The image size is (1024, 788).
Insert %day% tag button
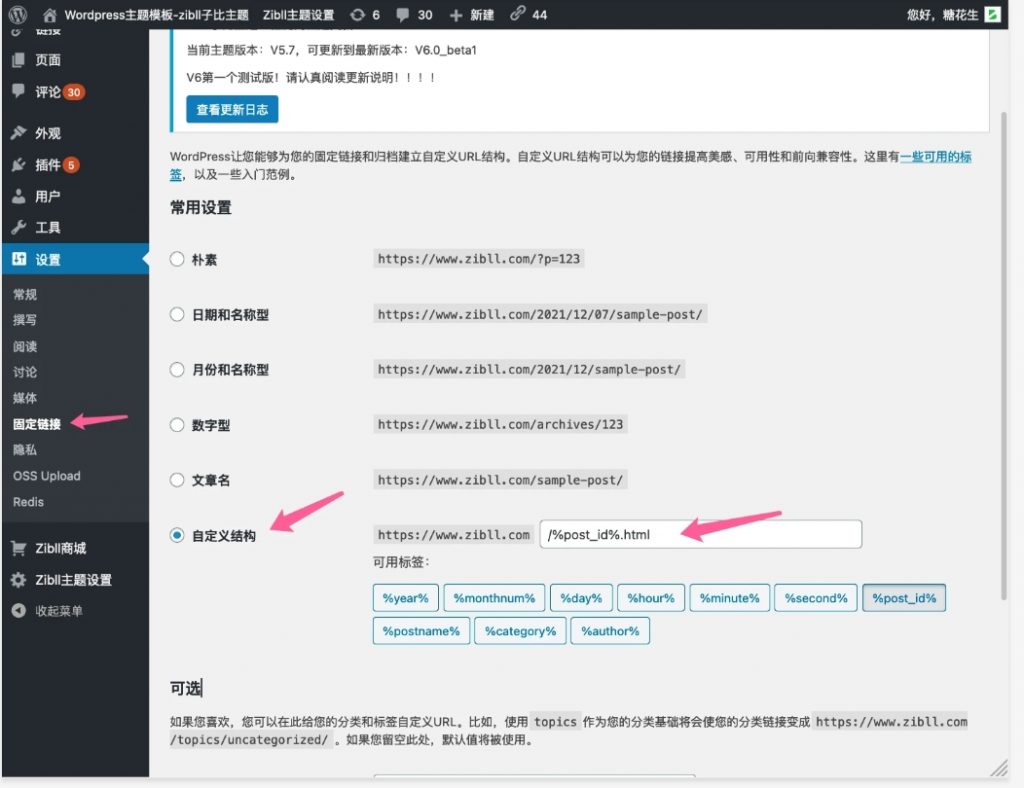pos(581,598)
